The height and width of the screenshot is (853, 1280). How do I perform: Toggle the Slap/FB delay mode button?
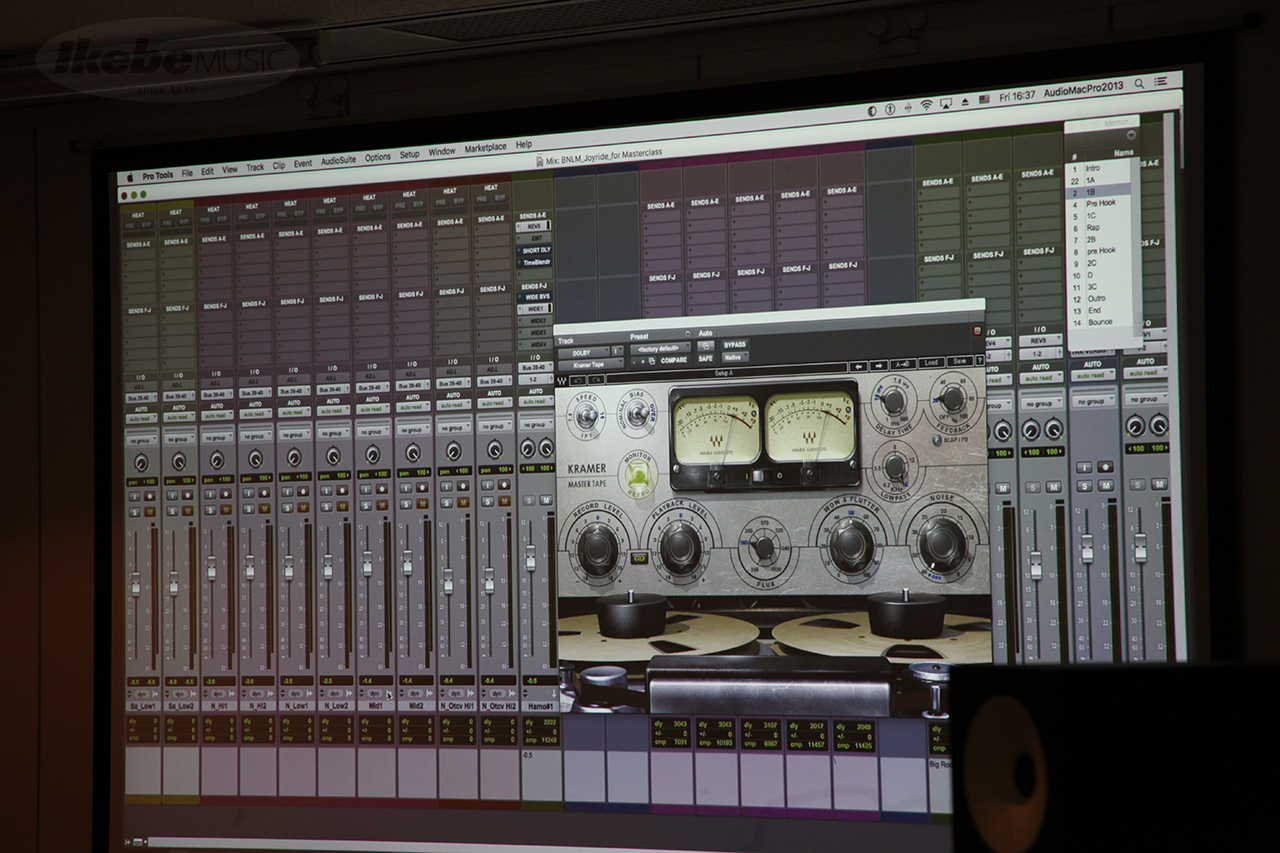click(938, 439)
